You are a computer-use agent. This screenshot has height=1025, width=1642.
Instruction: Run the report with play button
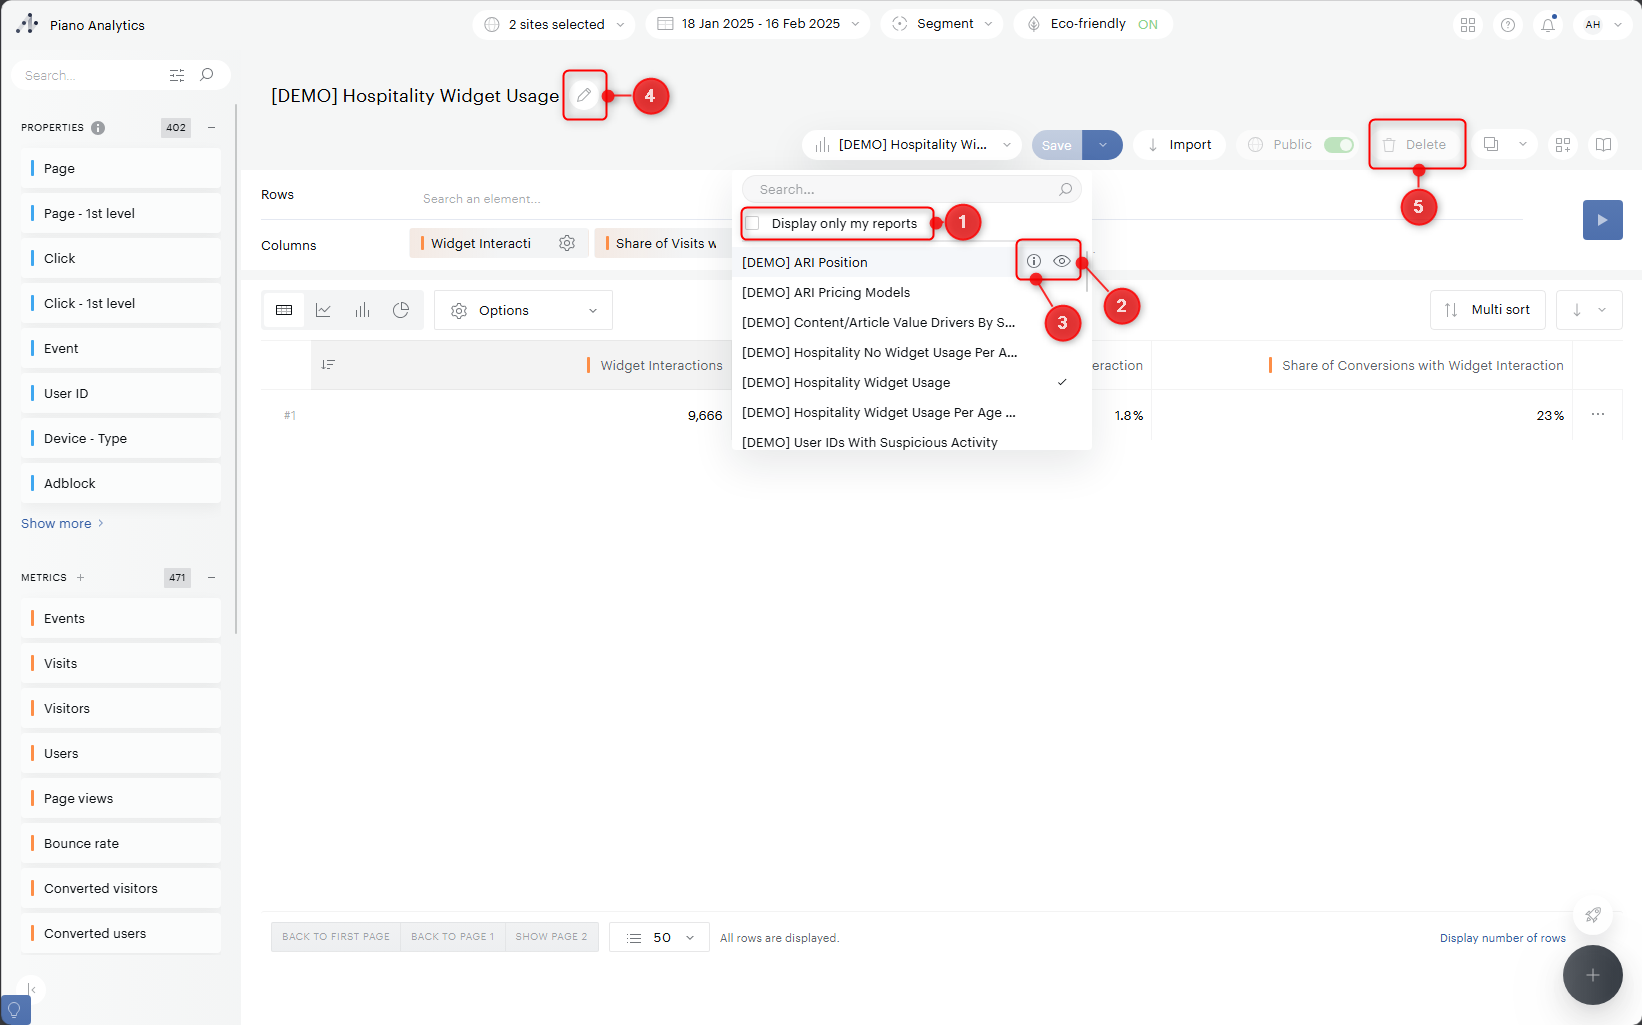(x=1602, y=220)
